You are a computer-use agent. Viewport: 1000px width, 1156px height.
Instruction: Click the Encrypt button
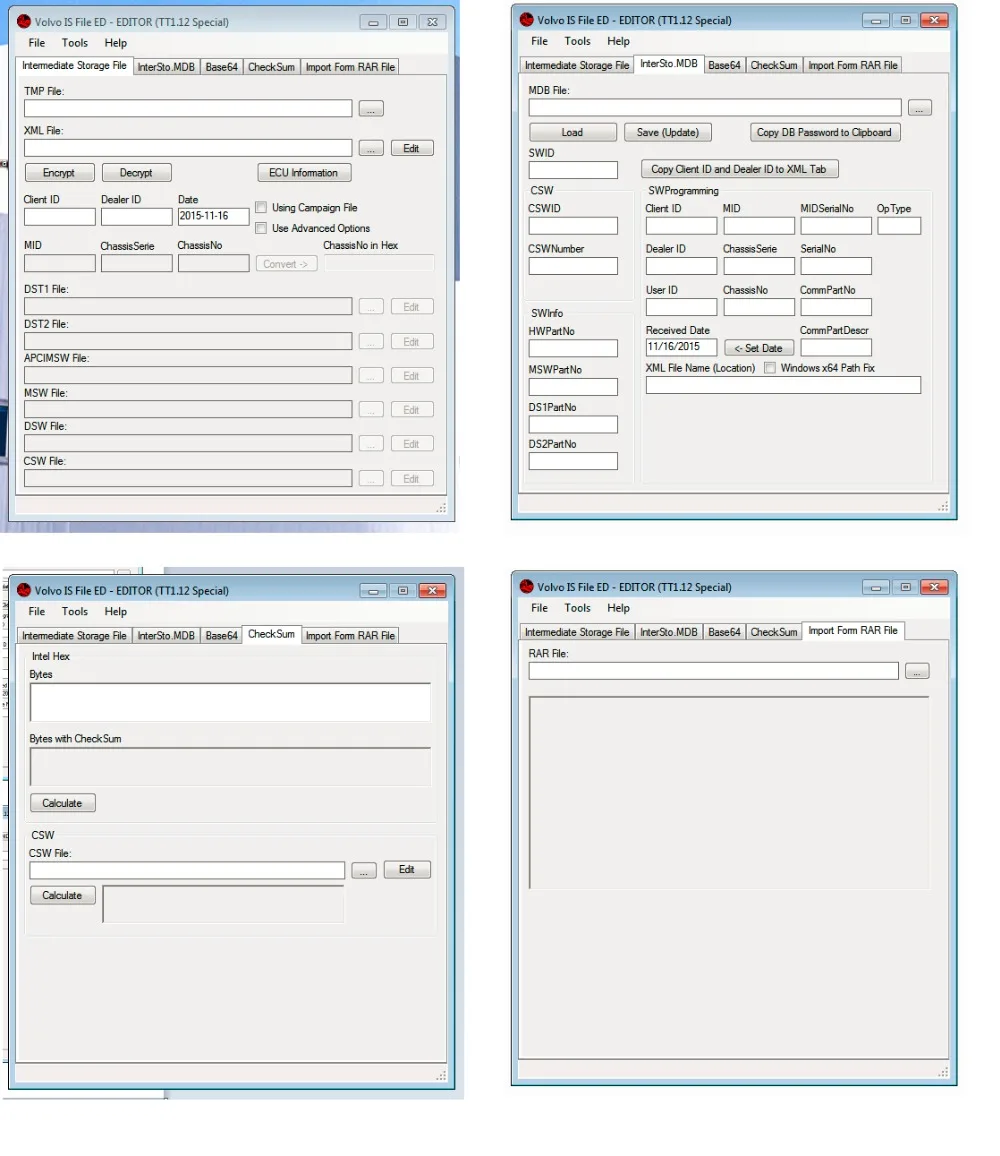coord(59,173)
